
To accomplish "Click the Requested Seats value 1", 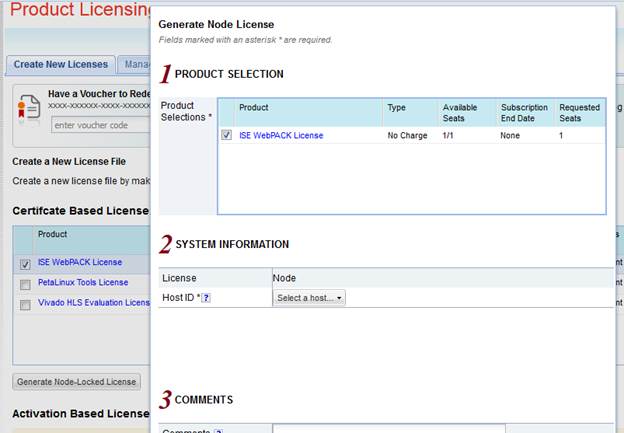I will coord(561,135).
